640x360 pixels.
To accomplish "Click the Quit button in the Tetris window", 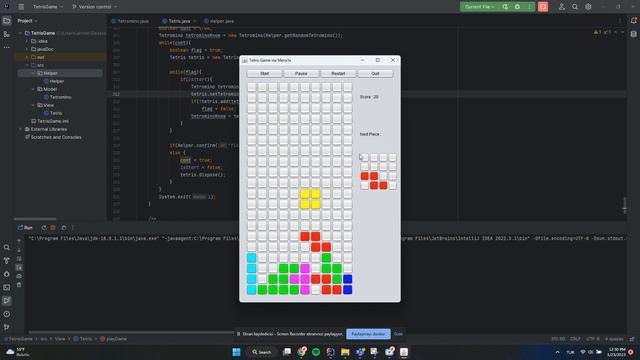I will pyautogui.click(x=375, y=73).
